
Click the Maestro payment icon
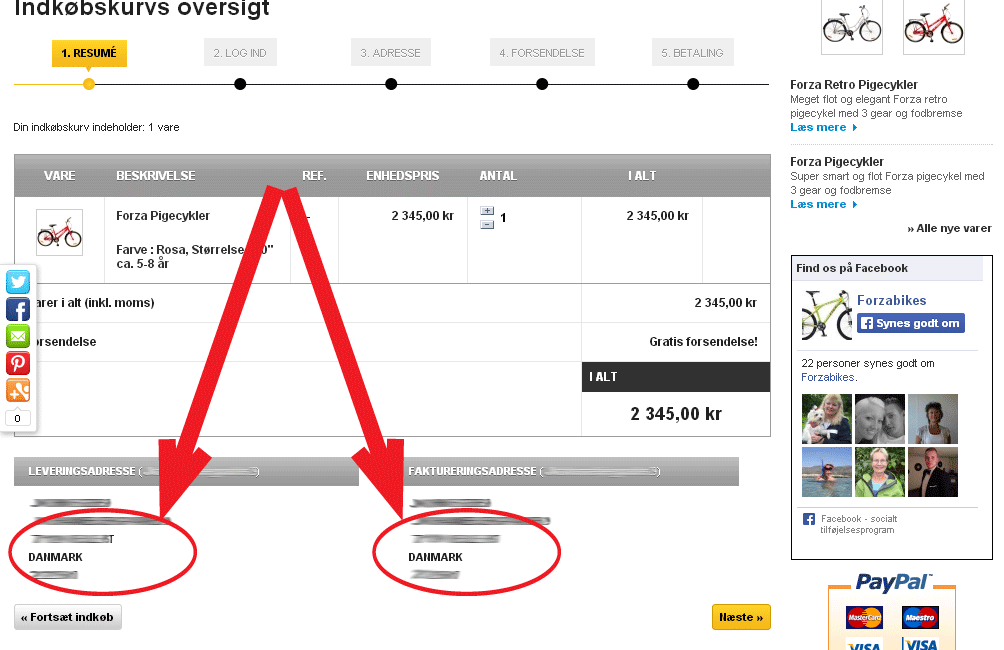point(920,617)
